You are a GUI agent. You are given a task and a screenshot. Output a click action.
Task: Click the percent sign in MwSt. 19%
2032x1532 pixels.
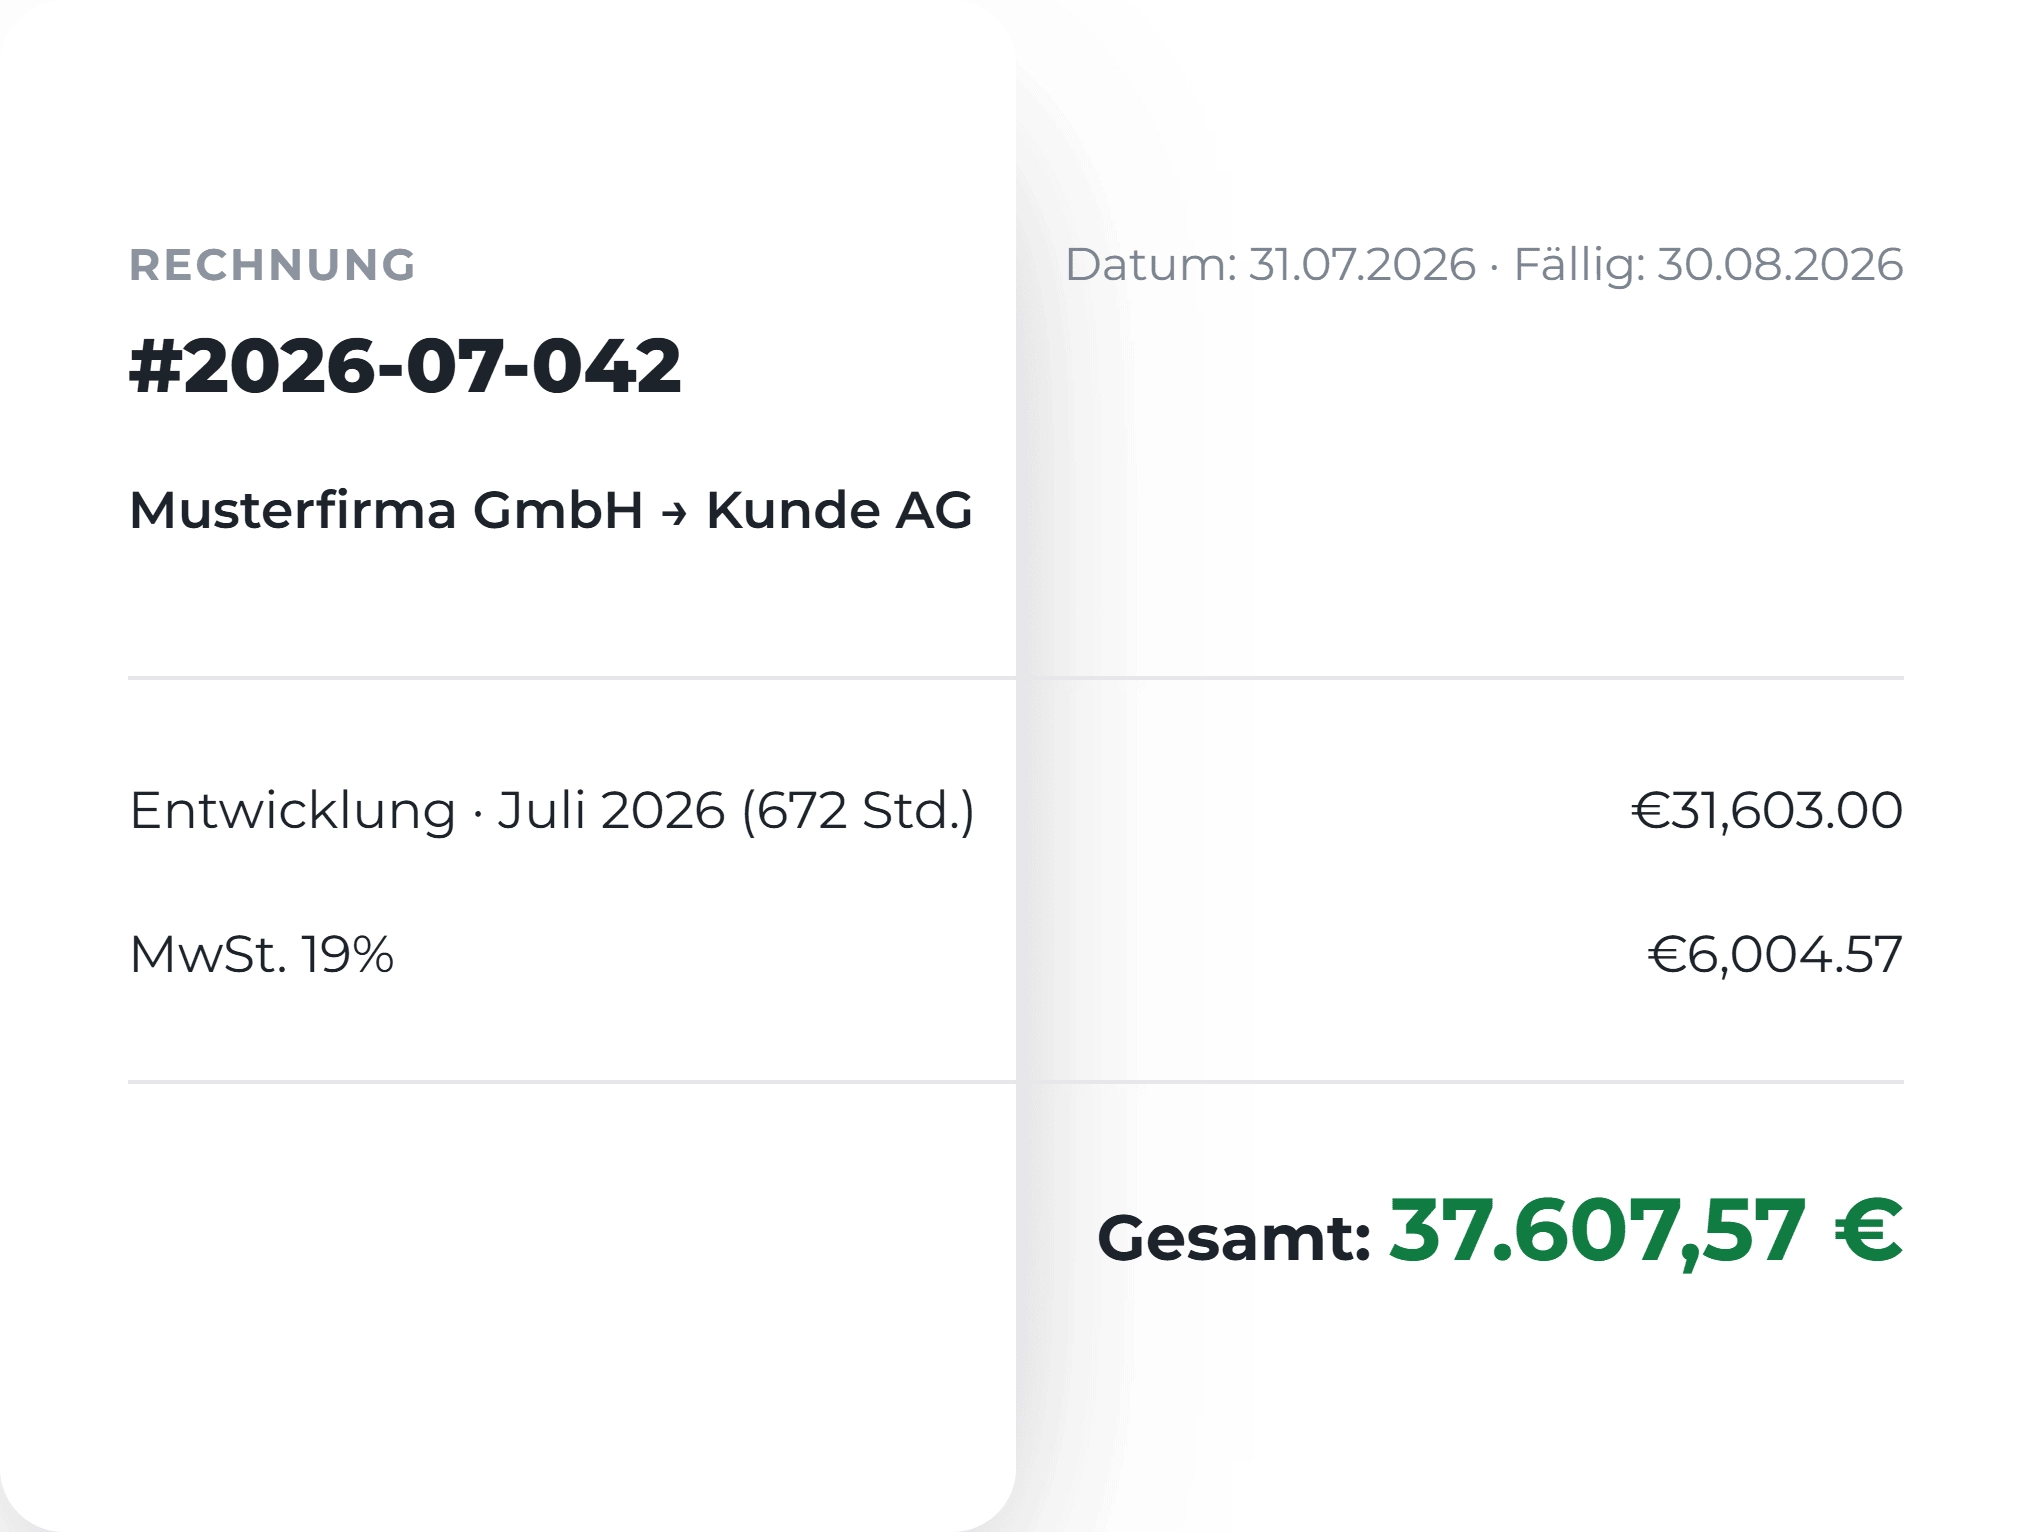pyautogui.click(x=372, y=954)
